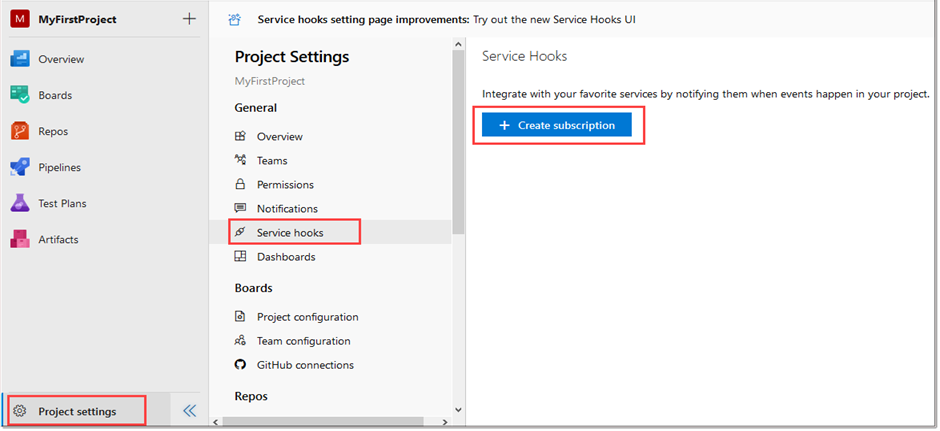
Task: Open the MyFirstProject avatar icon
Action: pyautogui.click(x=20, y=19)
